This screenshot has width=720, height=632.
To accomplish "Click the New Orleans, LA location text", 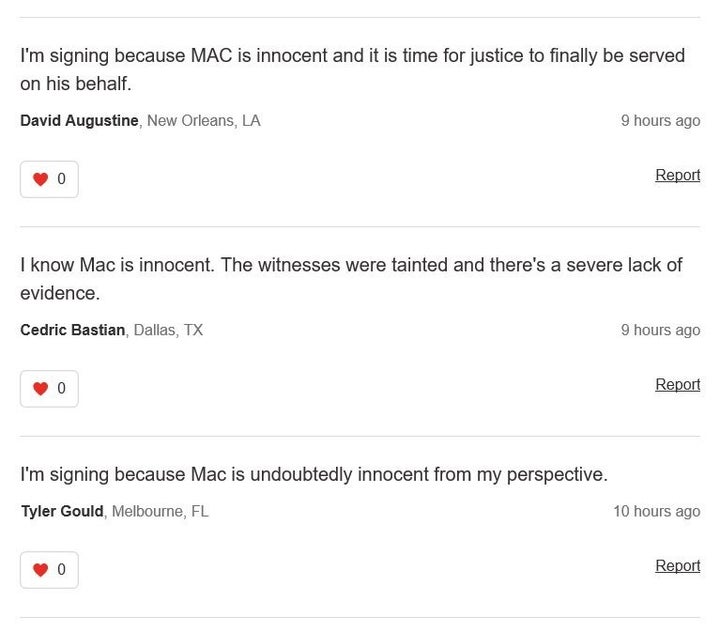I will 203,121.
